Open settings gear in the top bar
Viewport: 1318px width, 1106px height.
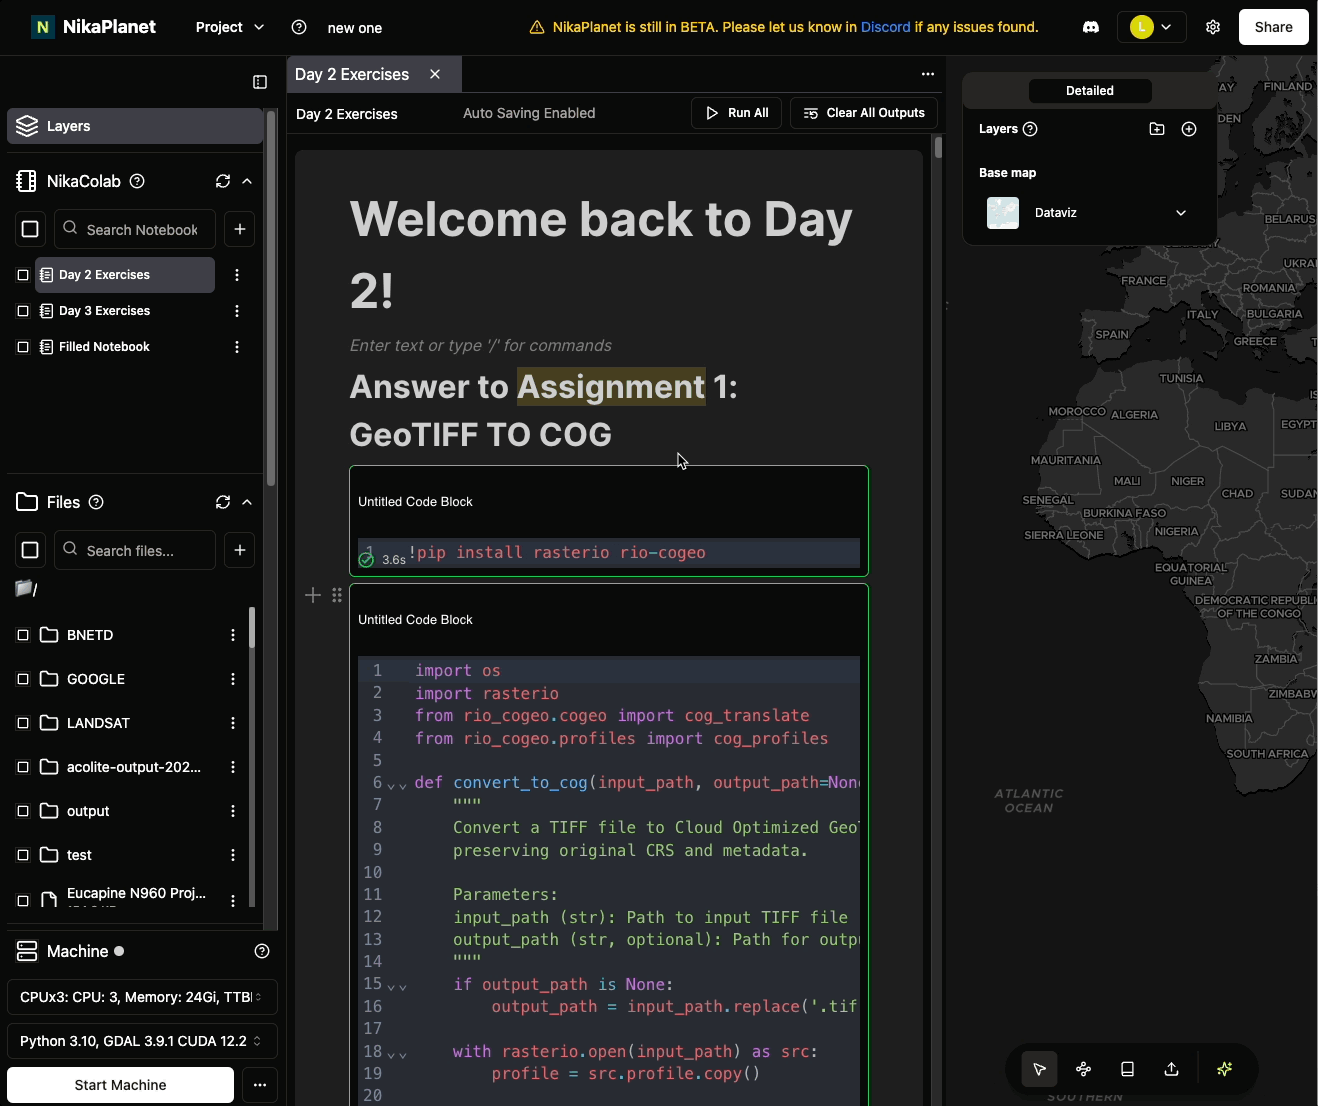pyautogui.click(x=1213, y=27)
